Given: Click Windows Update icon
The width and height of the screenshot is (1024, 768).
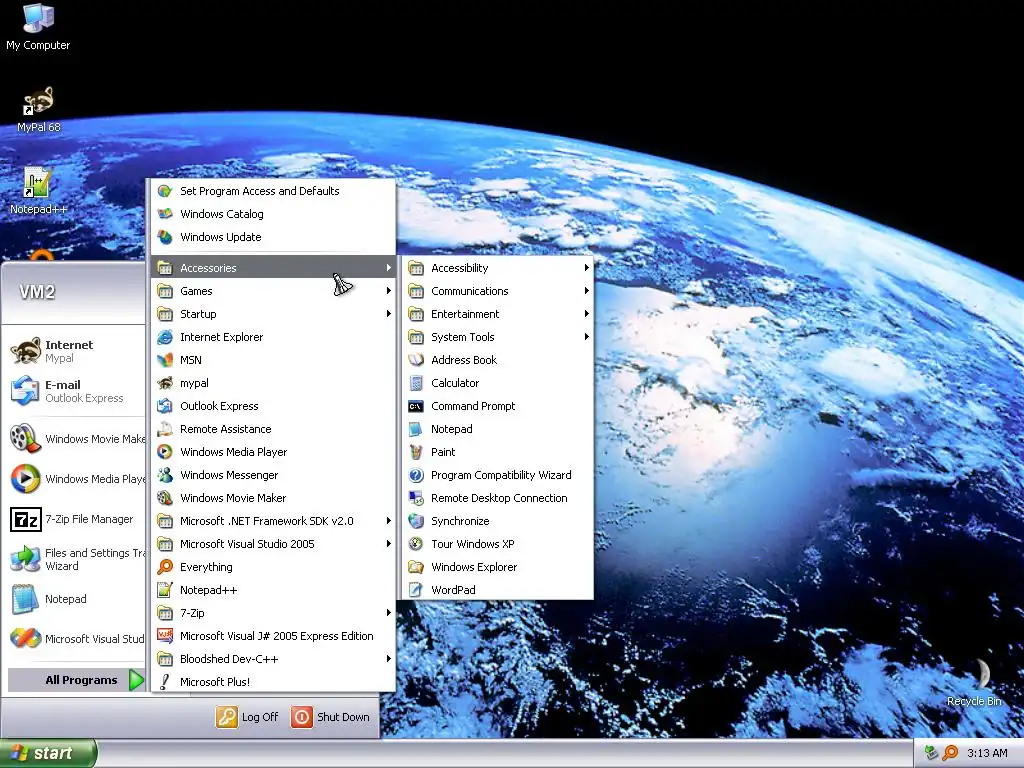Looking at the screenshot, I should (165, 237).
